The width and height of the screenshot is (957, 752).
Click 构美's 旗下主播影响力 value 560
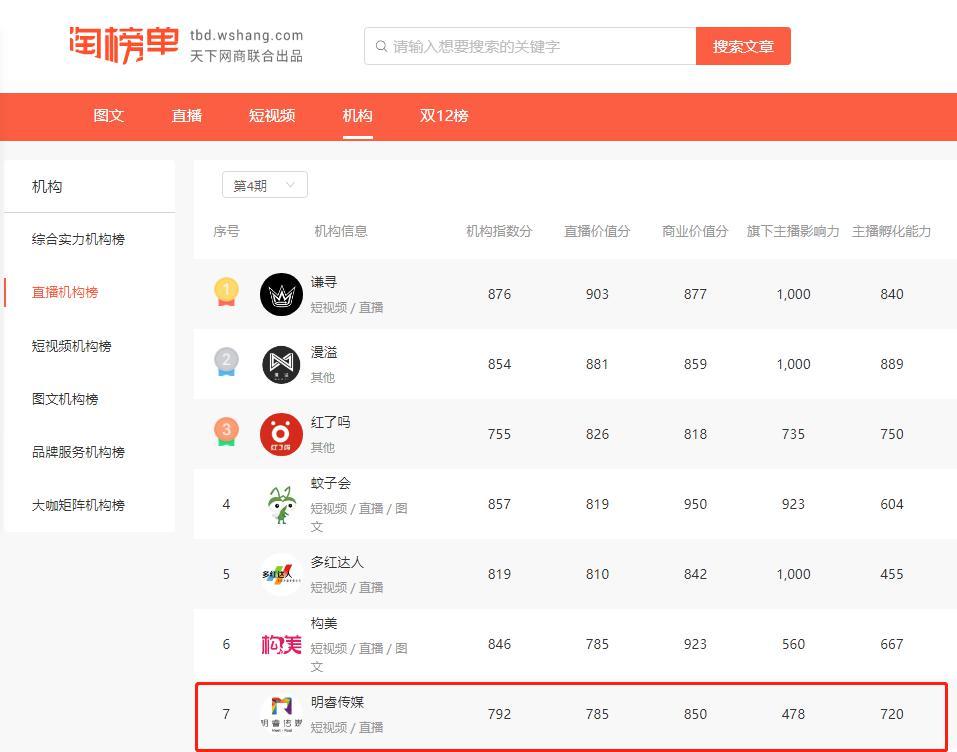(793, 645)
